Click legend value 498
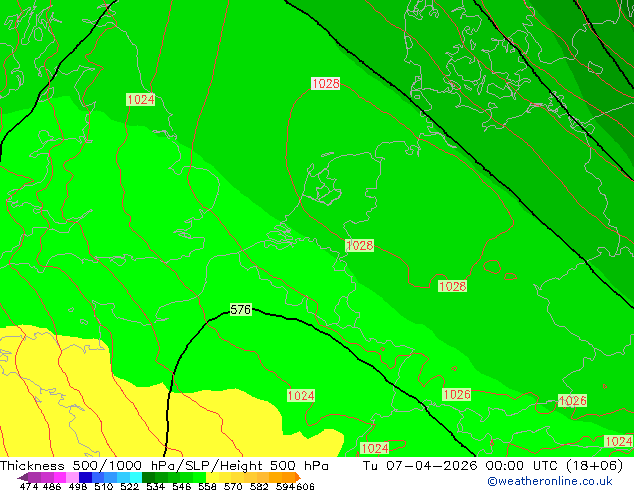 pyautogui.click(x=78, y=486)
